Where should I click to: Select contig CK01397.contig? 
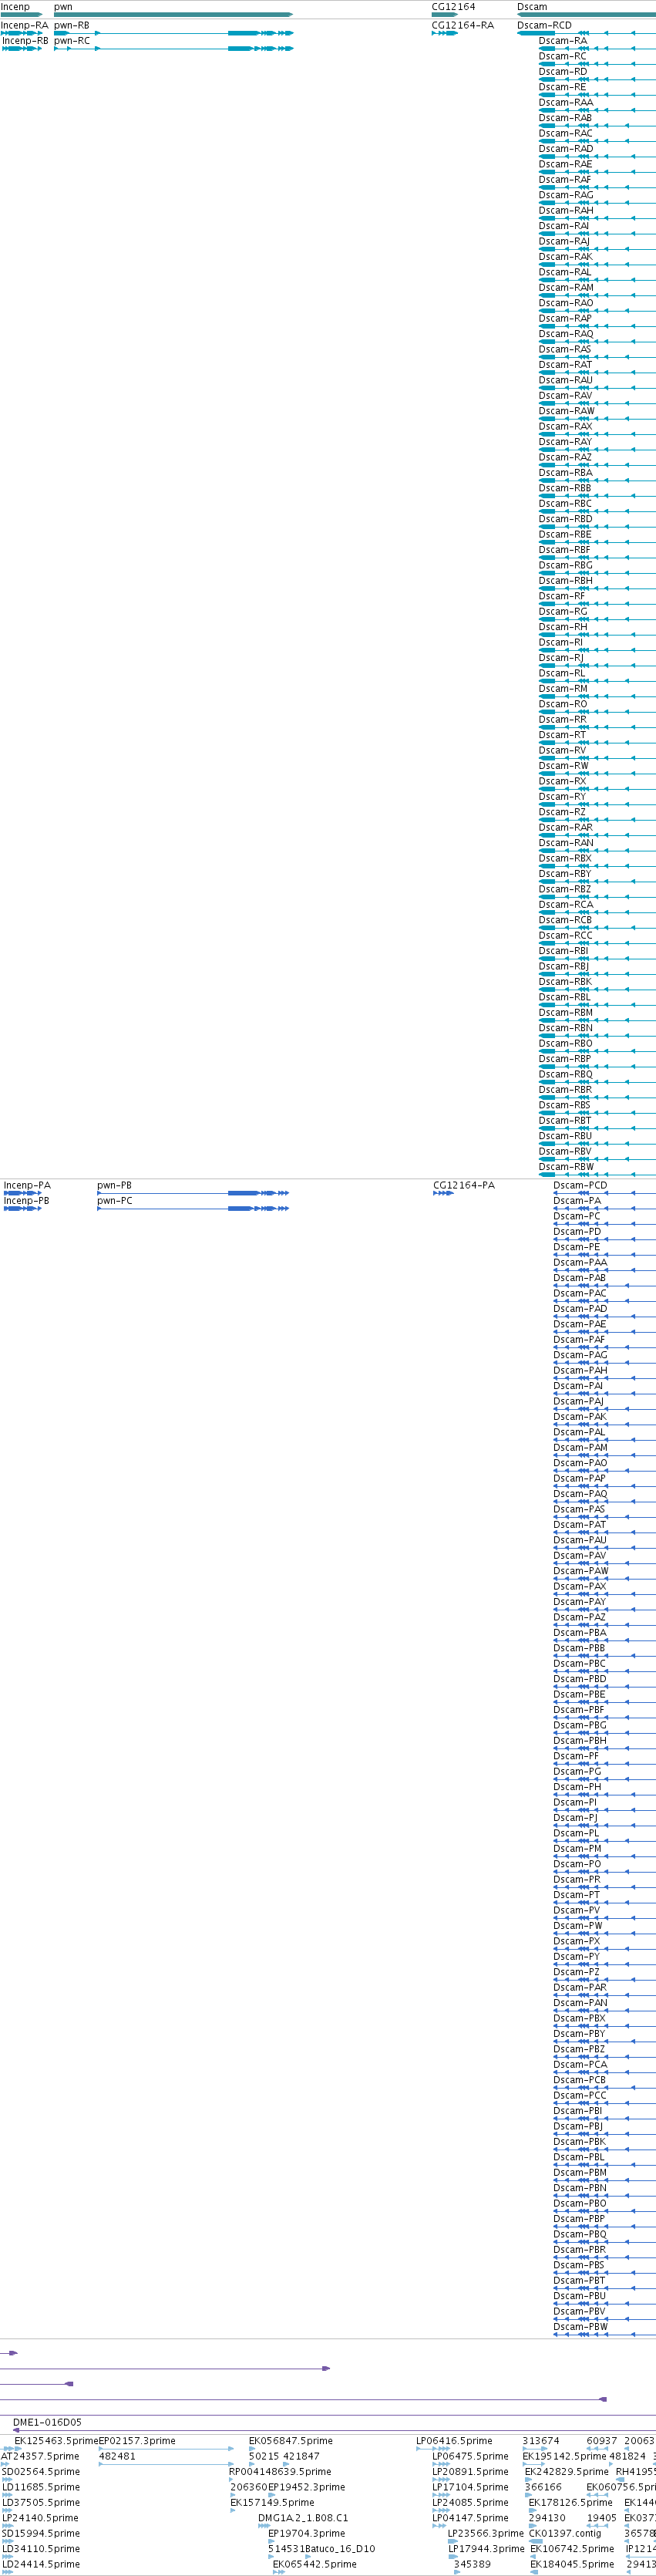click(565, 2533)
